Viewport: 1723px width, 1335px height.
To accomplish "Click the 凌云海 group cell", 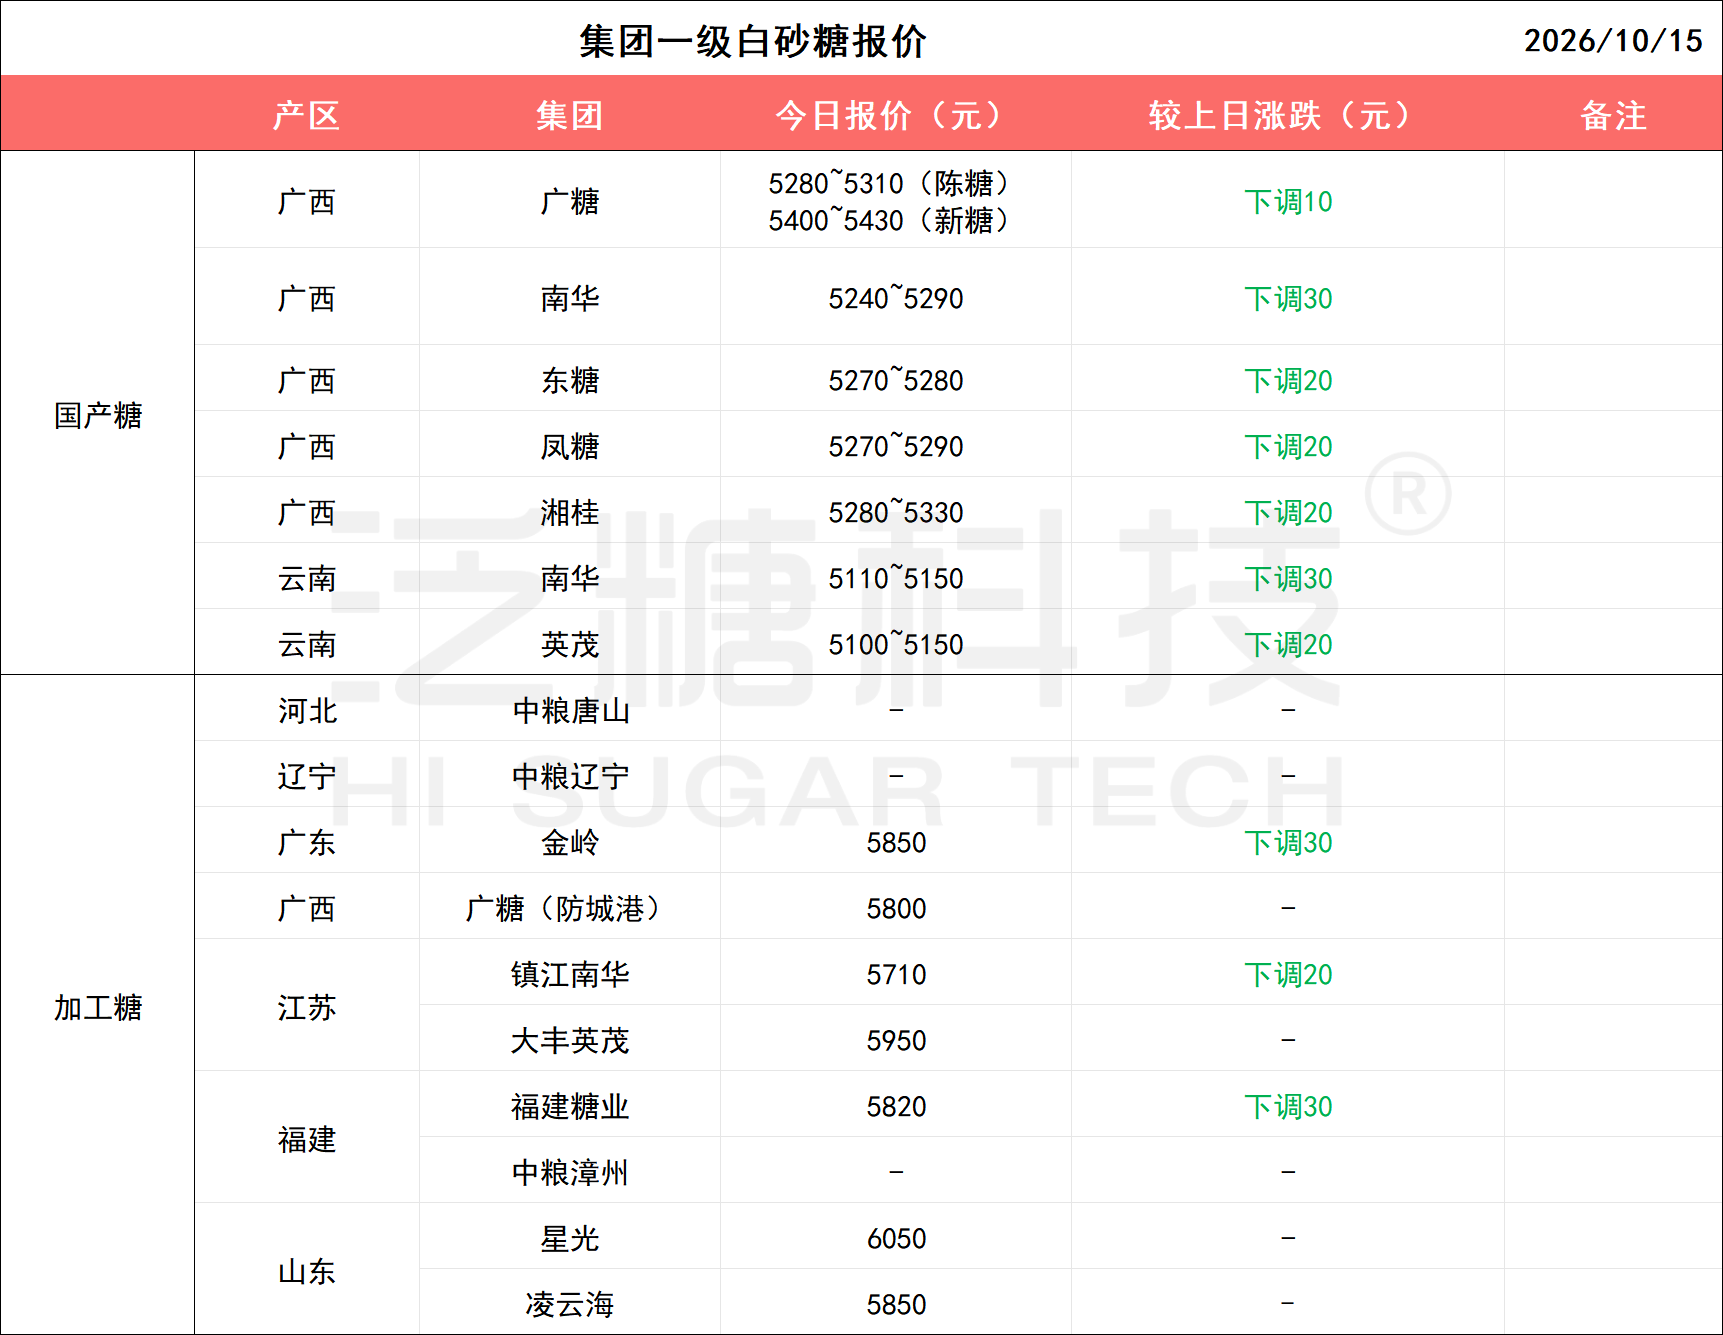I will 569,1304.
